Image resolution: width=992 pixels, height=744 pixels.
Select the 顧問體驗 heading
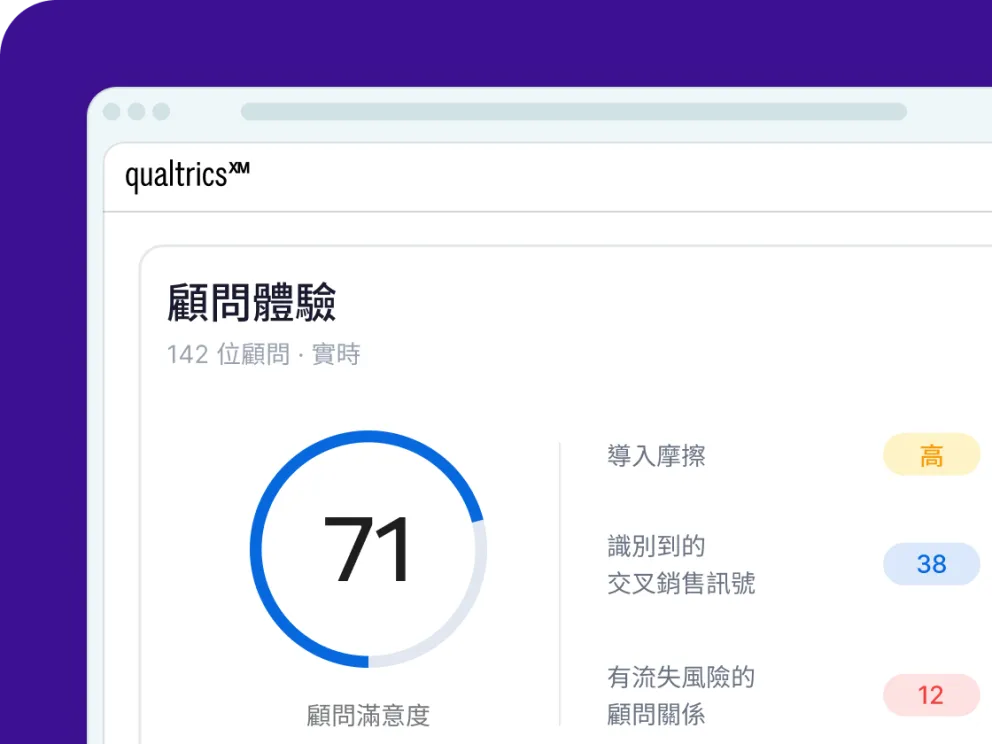click(x=251, y=302)
